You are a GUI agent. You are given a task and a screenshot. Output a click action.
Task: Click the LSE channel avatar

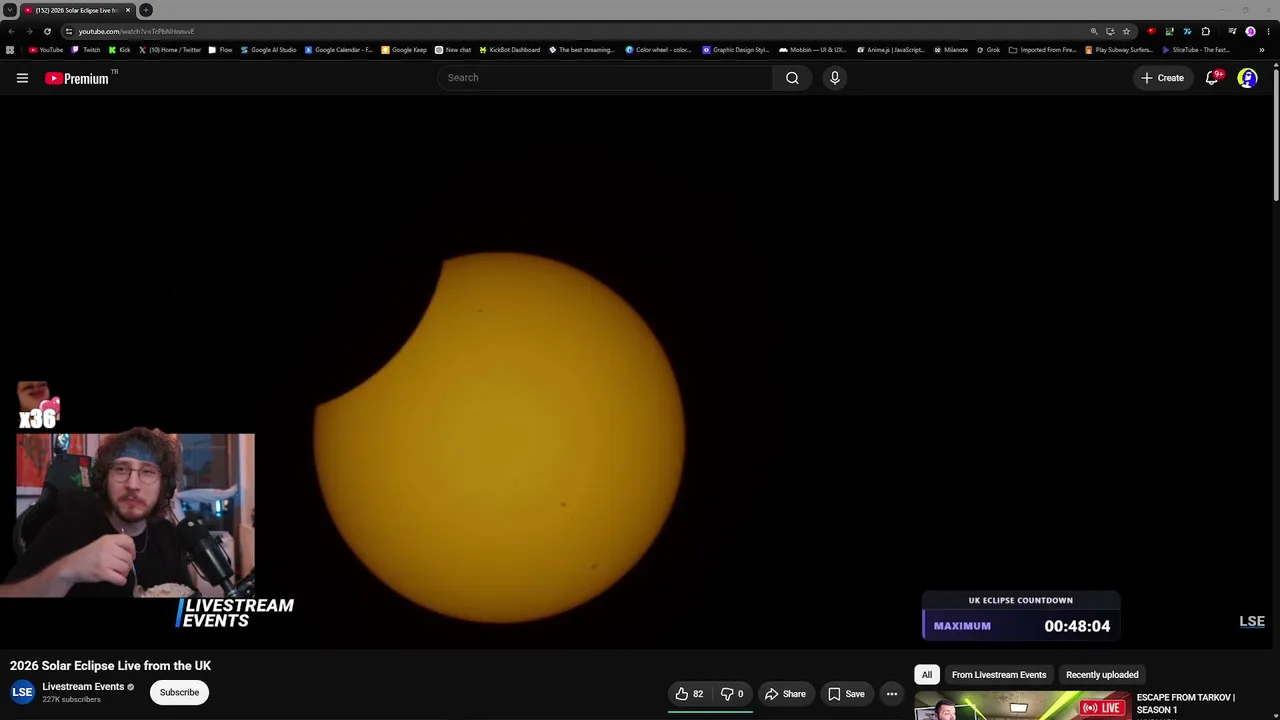[22, 692]
